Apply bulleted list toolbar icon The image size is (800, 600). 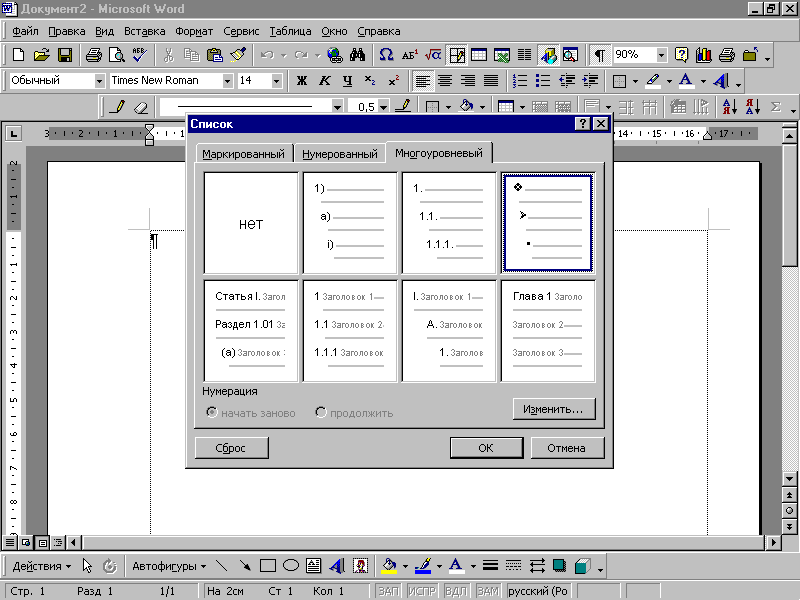(543, 81)
